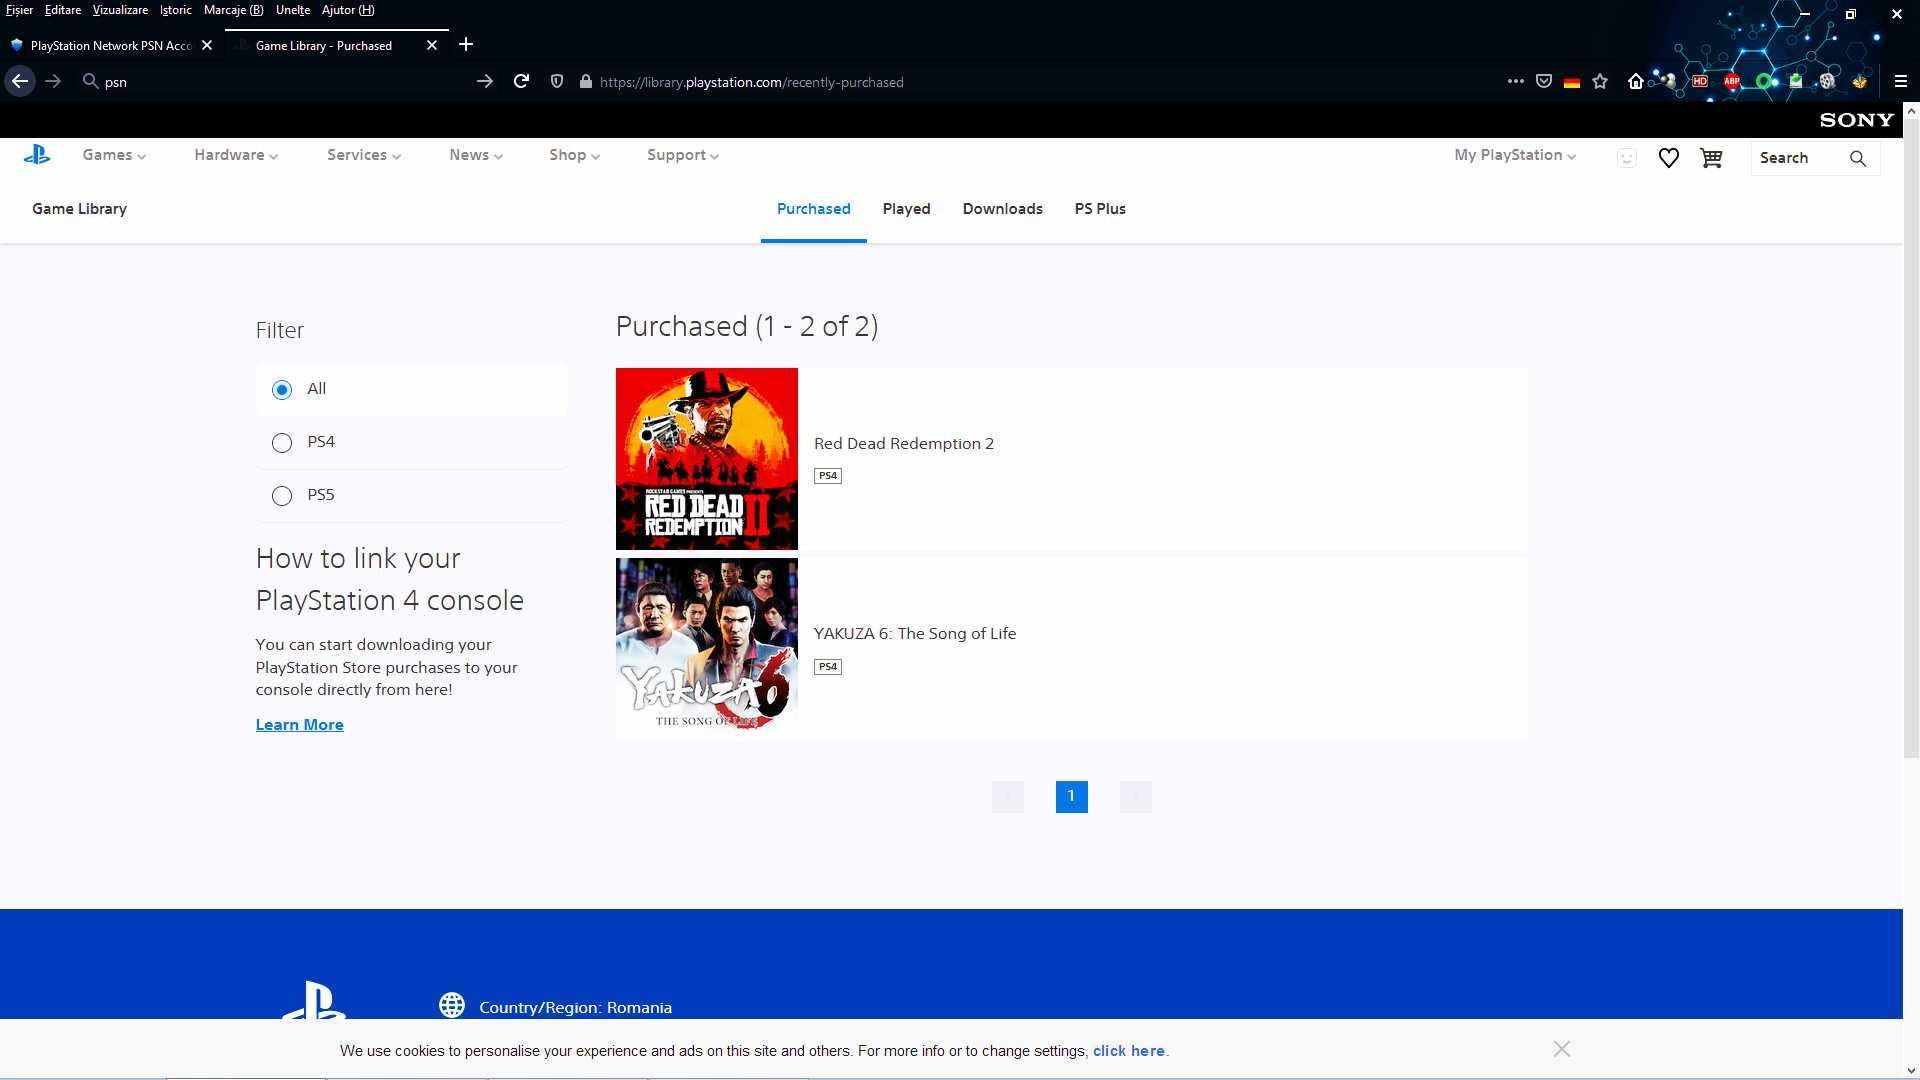This screenshot has width=1920, height=1080.
Task: Open the tracking protection shield icon
Action: coord(557,82)
